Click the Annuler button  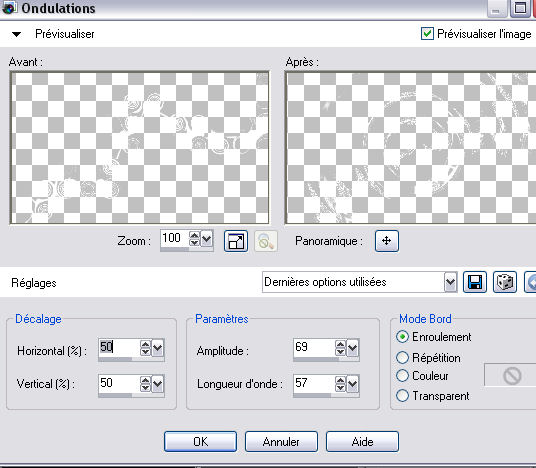click(281, 442)
